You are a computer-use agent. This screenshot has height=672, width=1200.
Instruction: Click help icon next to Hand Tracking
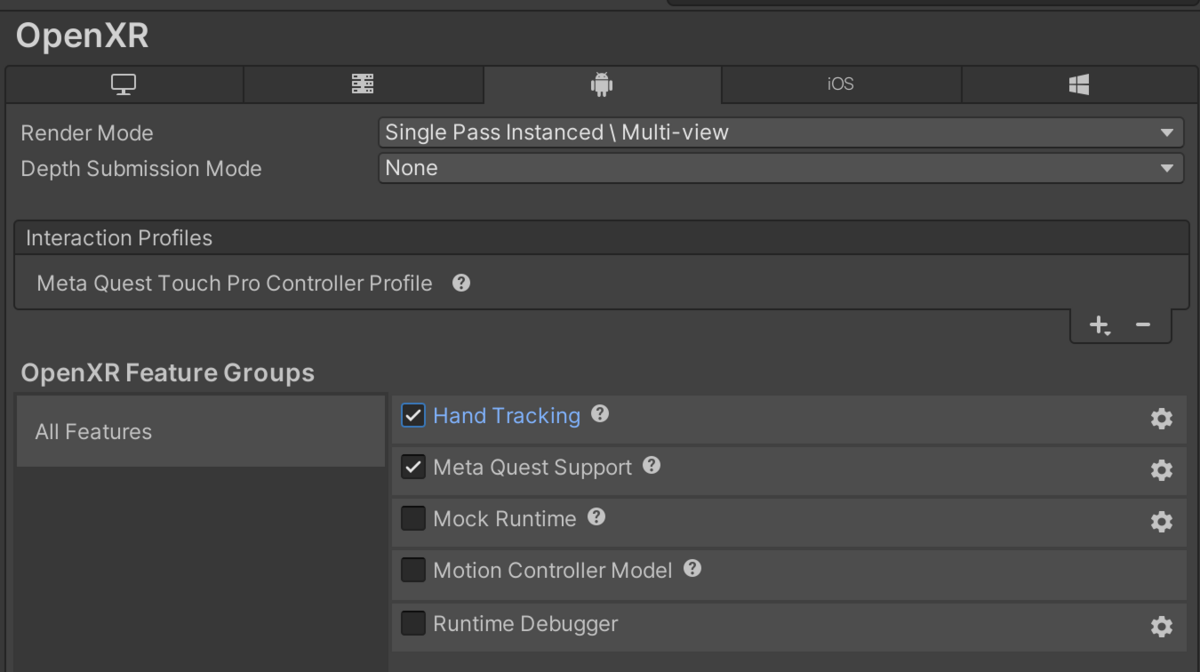pos(600,414)
